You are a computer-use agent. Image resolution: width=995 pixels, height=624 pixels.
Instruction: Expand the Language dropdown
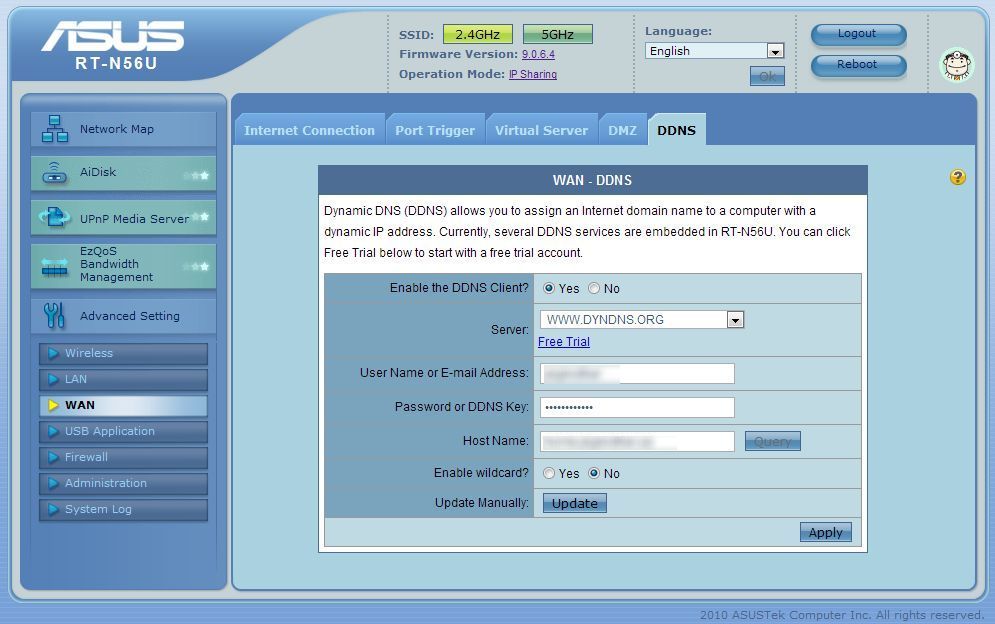(774, 51)
